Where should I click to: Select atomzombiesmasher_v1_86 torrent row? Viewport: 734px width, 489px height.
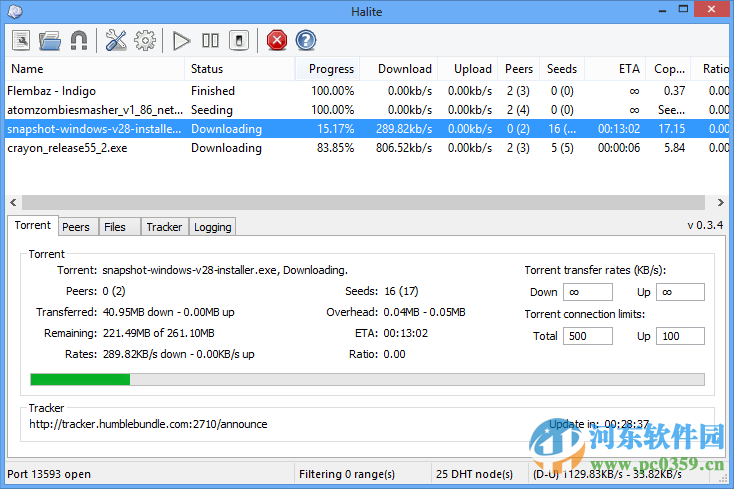(x=367, y=110)
